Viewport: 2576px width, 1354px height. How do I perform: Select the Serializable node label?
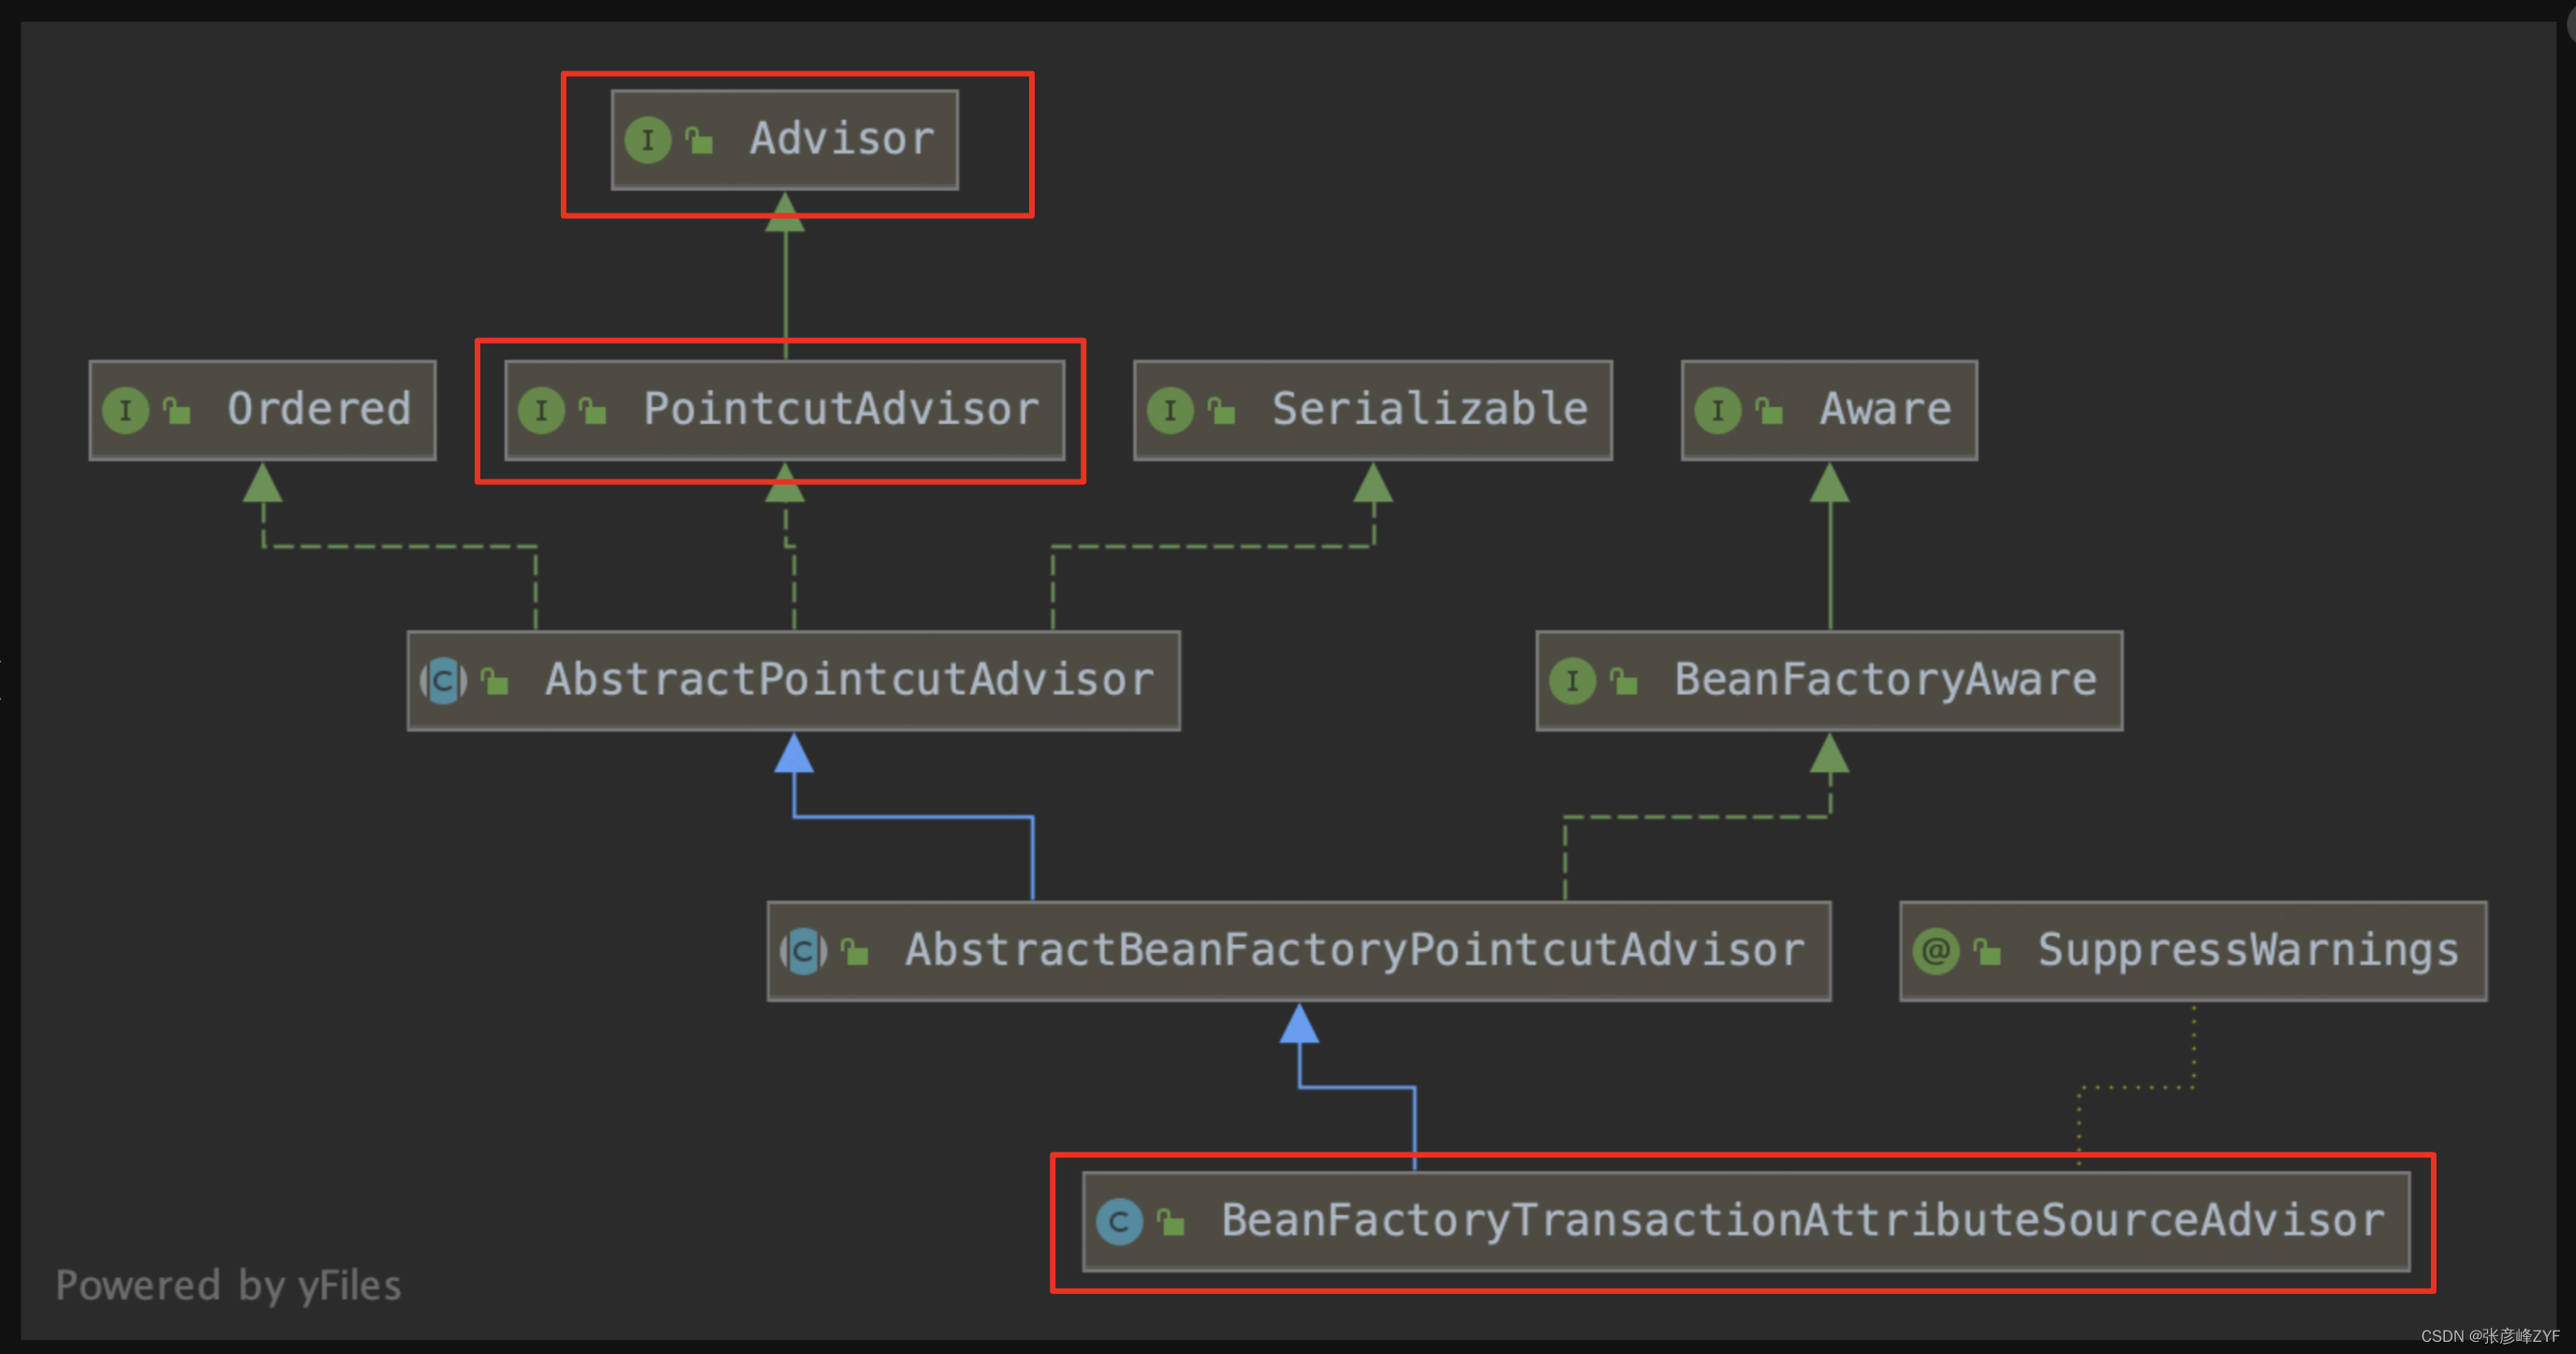(1430, 408)
